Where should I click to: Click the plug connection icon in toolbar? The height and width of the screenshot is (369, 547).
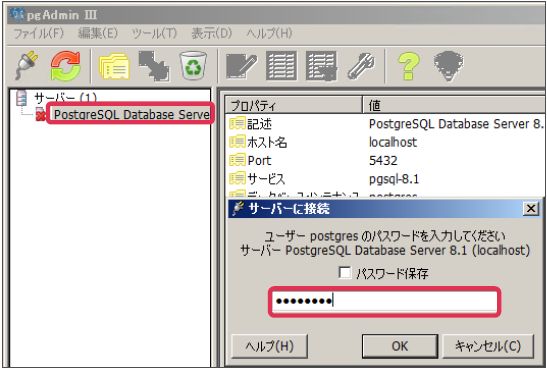click(27, 65)
